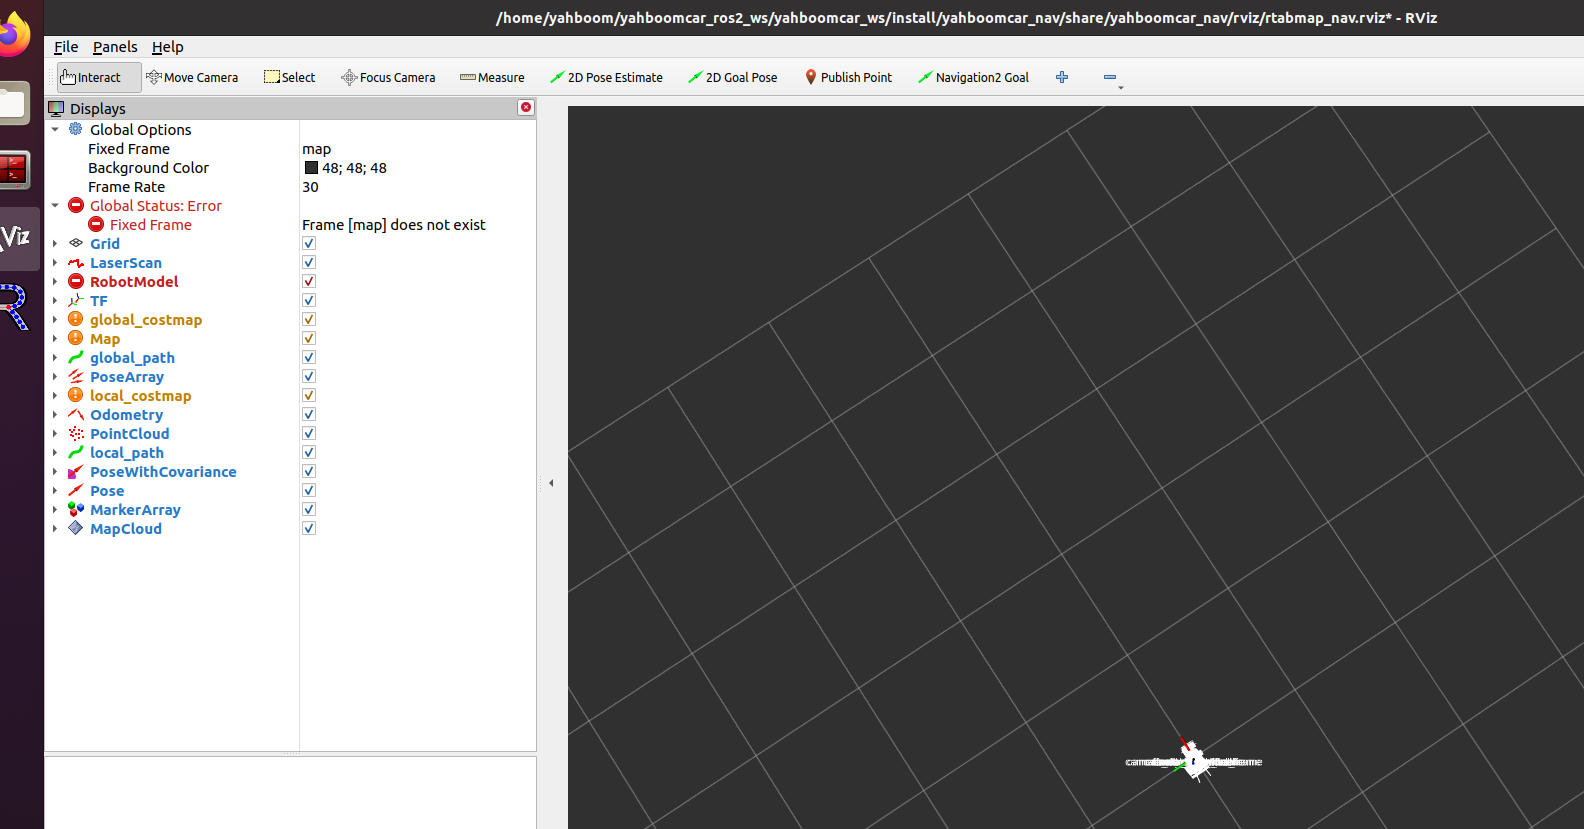Activate 2D Pose Estimate tool
The width and height of the screenshot is (1584, 829).
pyautogui.click(x=606, y=77)
